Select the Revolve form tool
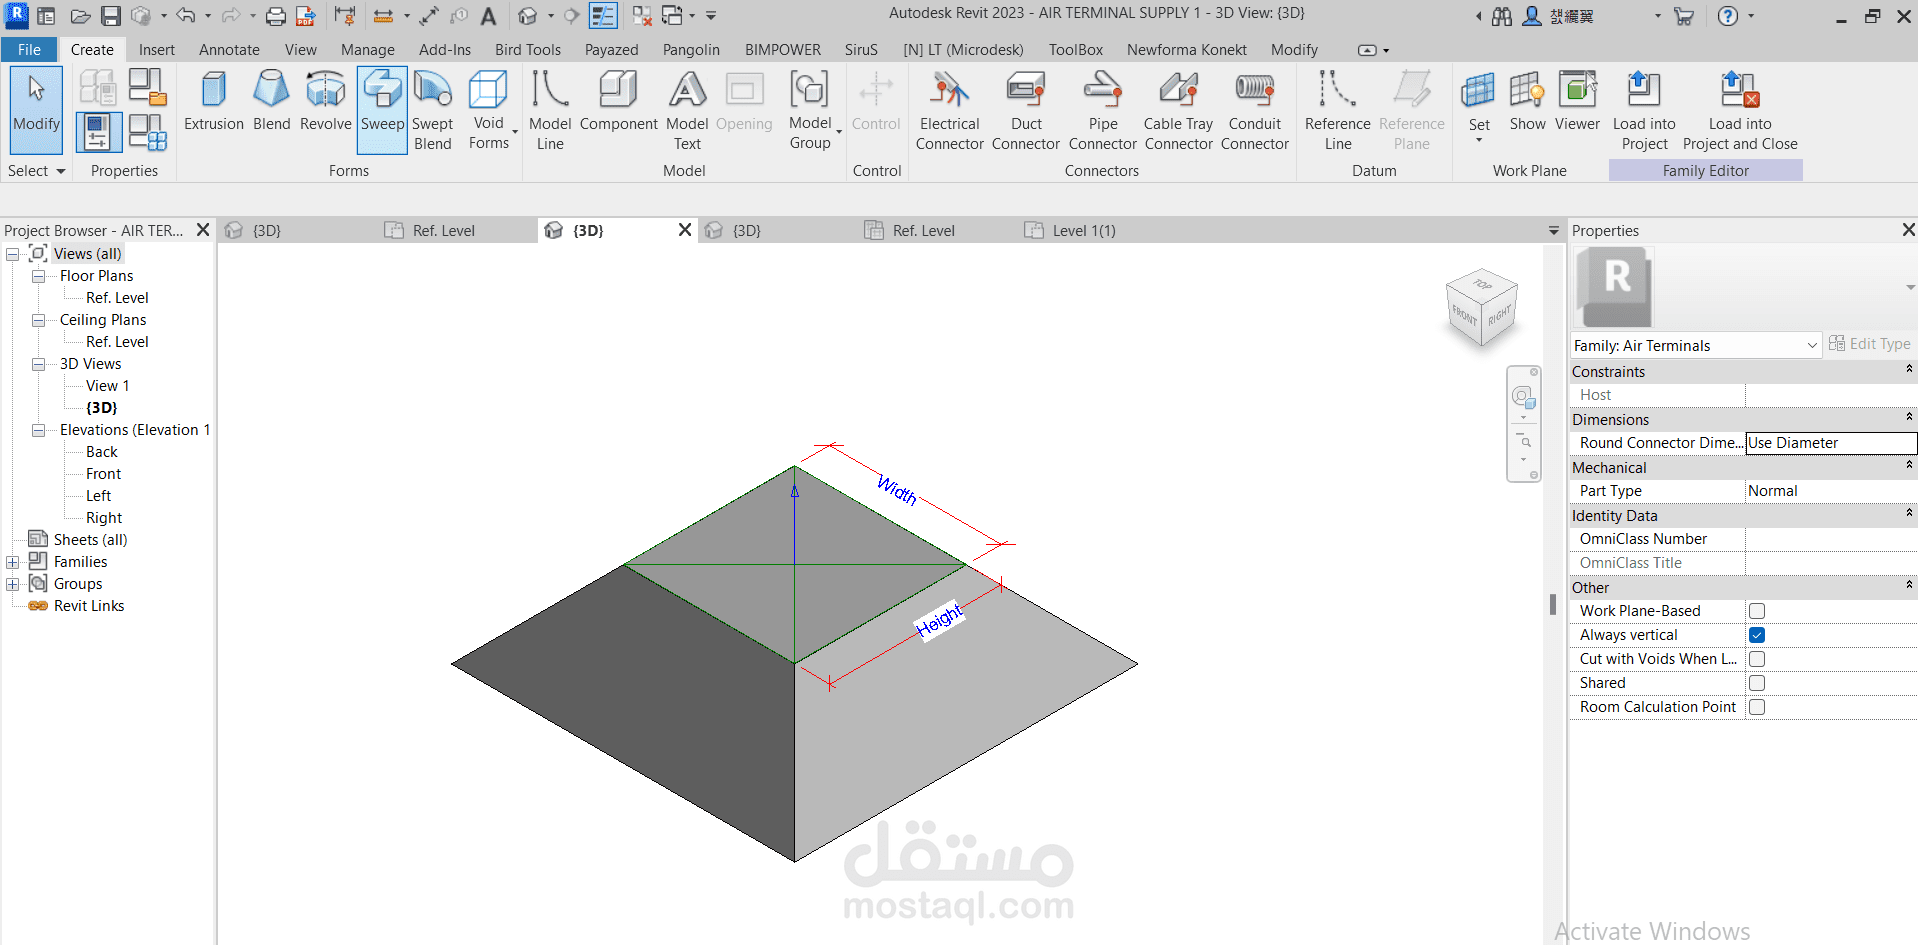The width and height of the screenshot is (1918, 945). click(x=325, y=102)
